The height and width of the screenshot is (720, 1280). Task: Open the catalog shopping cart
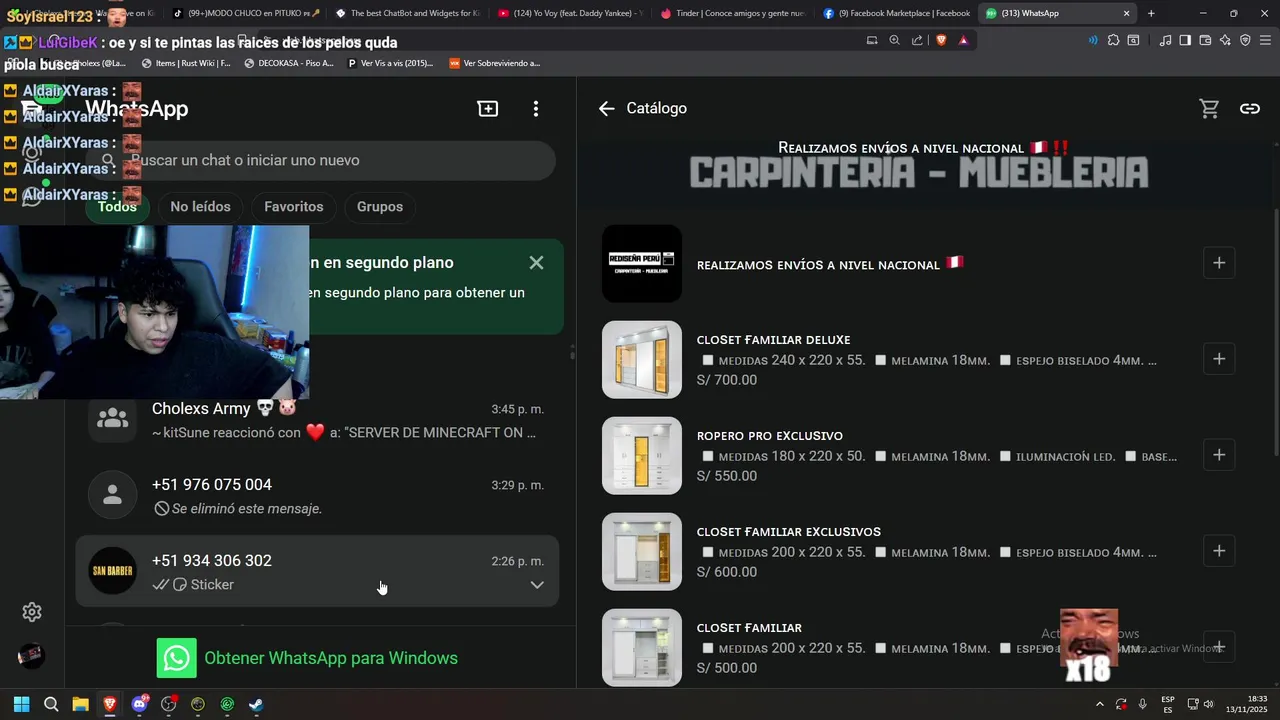click(x=1209, y=108)
